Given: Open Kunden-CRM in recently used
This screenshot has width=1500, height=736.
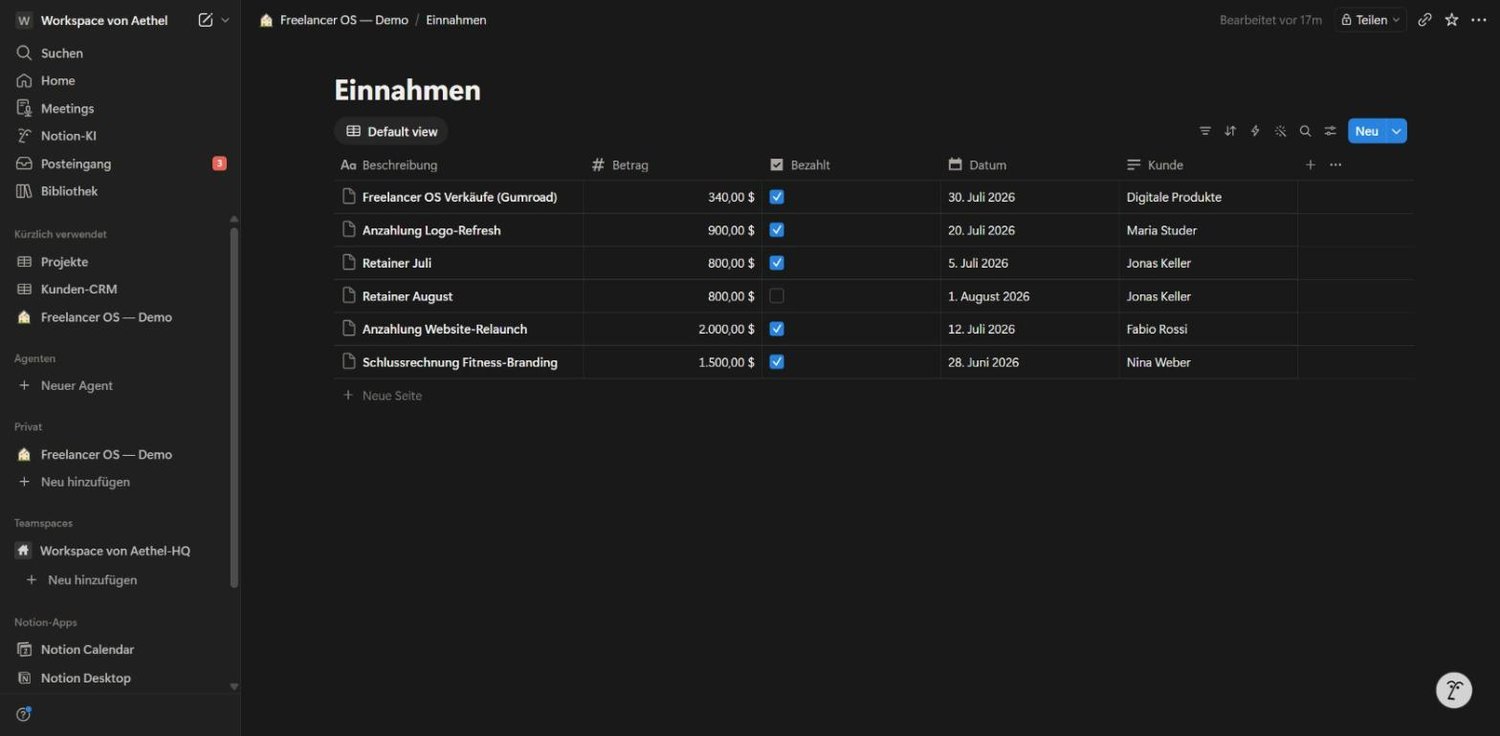Looking at the screenshot, I should pos(120,289).
